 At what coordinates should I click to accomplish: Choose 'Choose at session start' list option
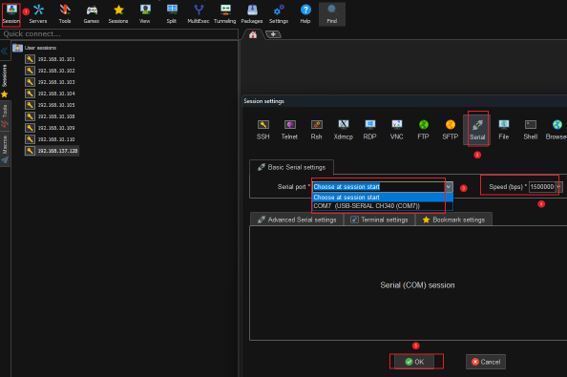[382, 197]
